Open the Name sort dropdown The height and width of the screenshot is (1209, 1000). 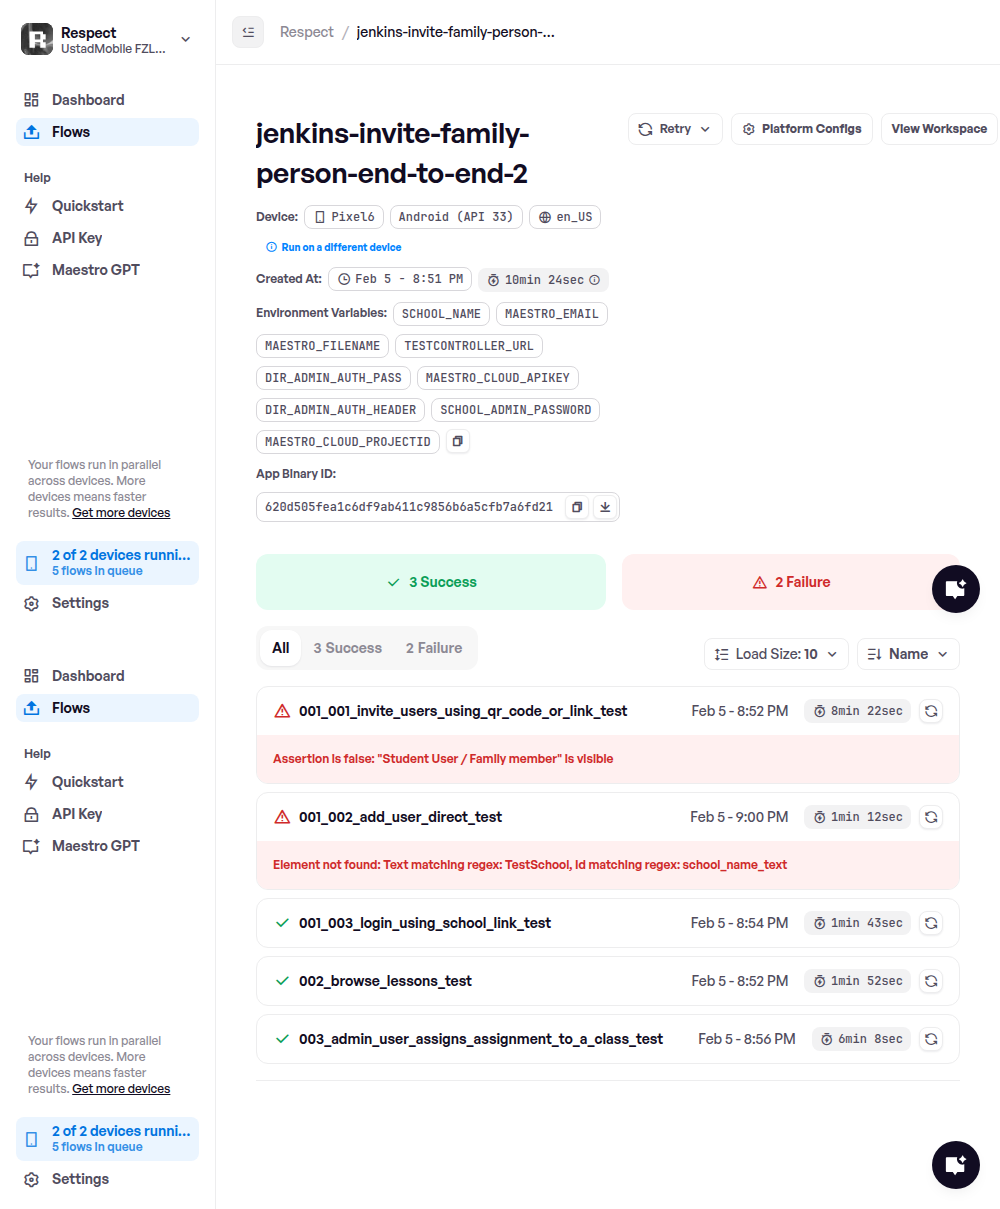click(908, 654)
